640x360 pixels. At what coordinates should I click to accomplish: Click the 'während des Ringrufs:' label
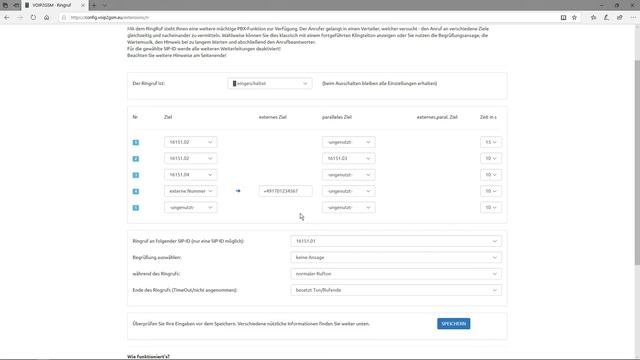pos(156,274)
